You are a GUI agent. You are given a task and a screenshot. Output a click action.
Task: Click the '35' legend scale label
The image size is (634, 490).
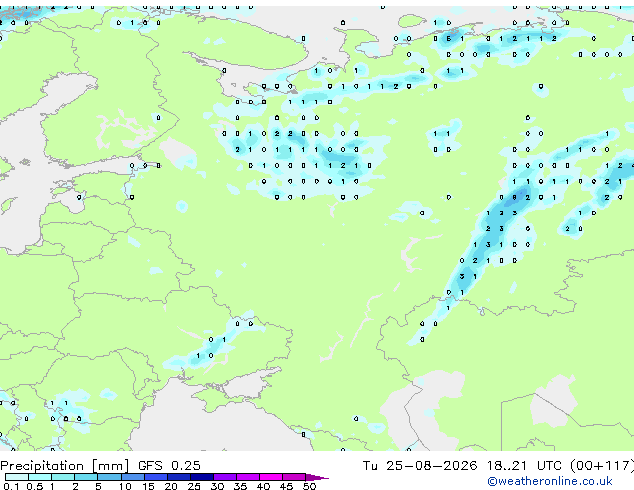240,486
